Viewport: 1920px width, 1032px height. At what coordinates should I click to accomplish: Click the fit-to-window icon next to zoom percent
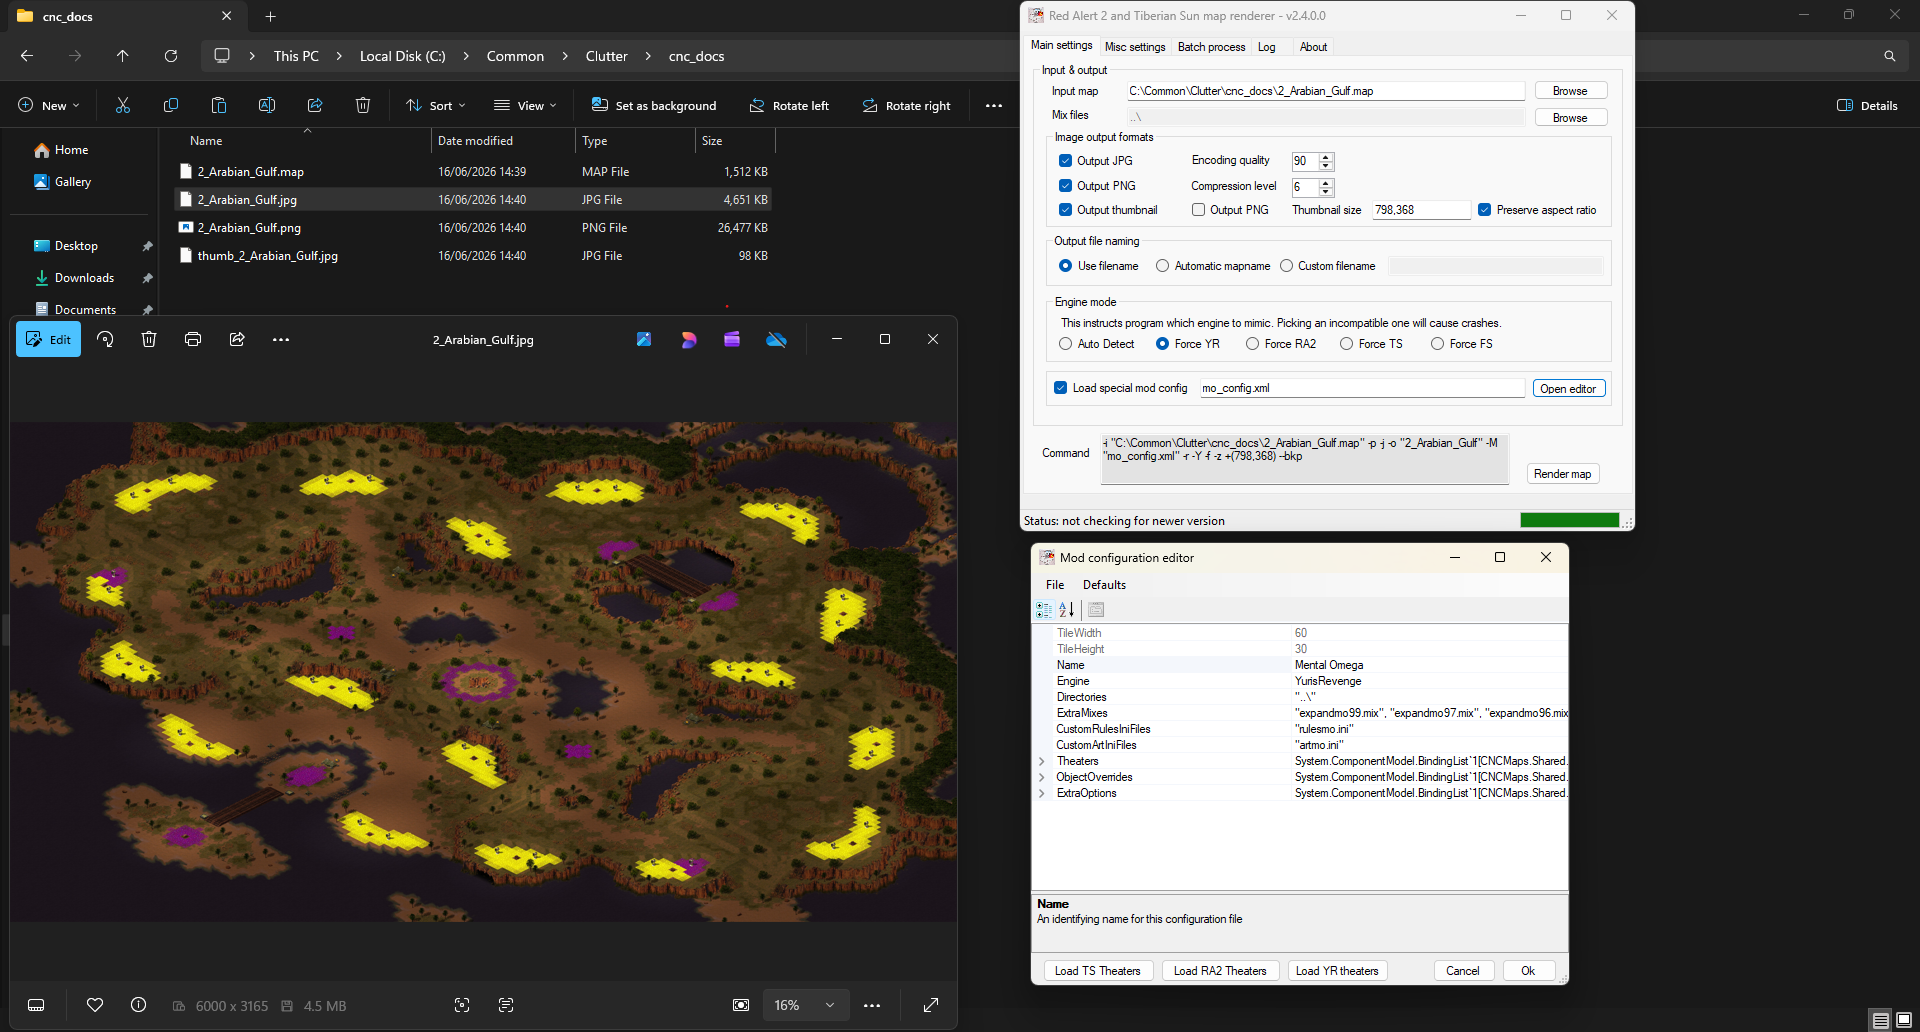pyautogui.click(x=741, y=1005)
